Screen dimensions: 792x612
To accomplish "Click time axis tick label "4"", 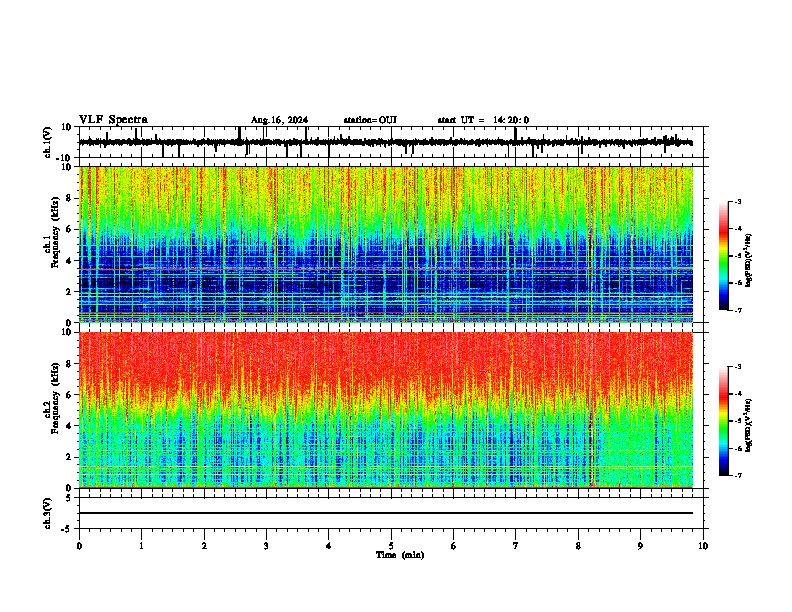I will point(329,546).
